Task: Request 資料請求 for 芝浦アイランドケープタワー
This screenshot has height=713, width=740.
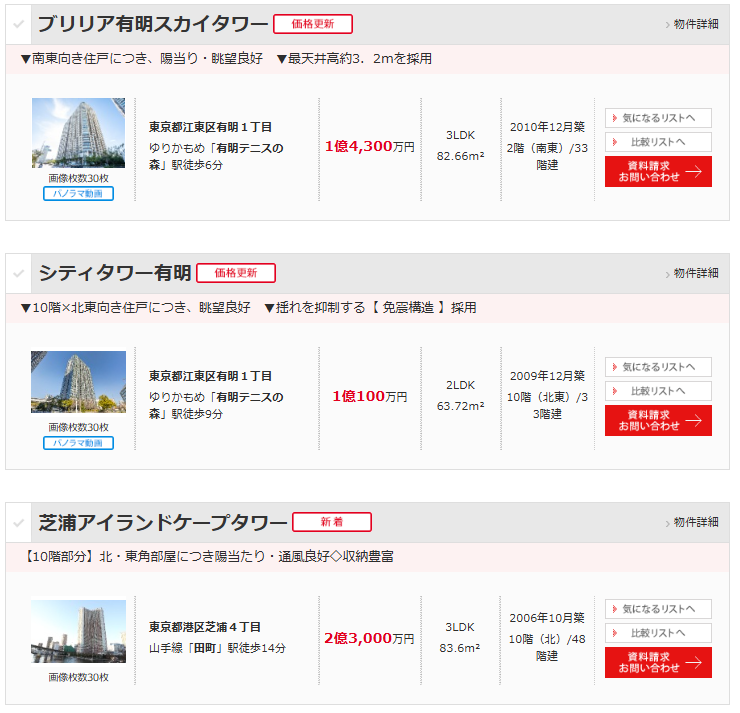Action: pyautogui.click(x=658, y=662)
